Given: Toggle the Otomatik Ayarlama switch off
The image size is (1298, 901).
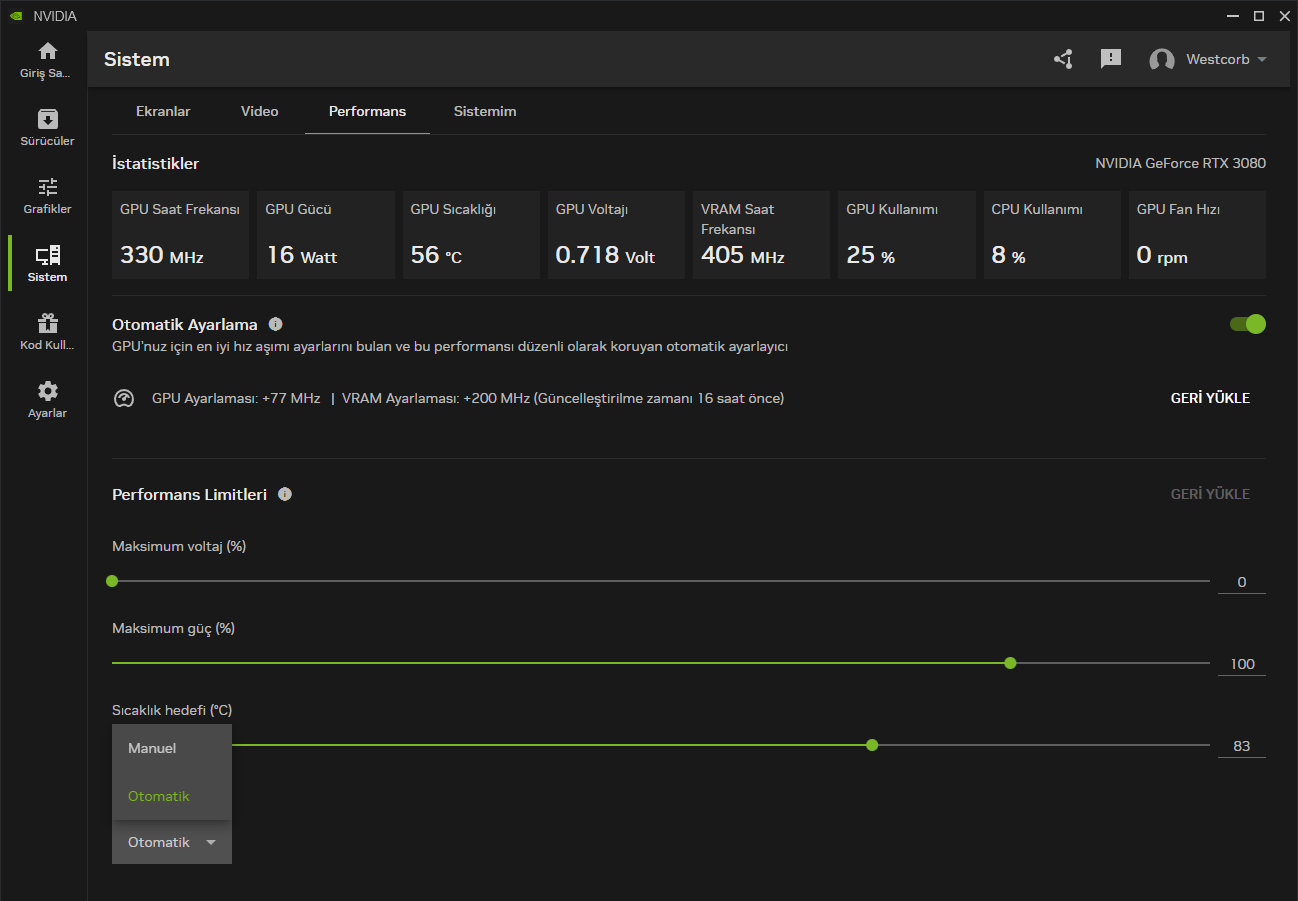Looking at the screenshot, I should (x=1247, y=324).
